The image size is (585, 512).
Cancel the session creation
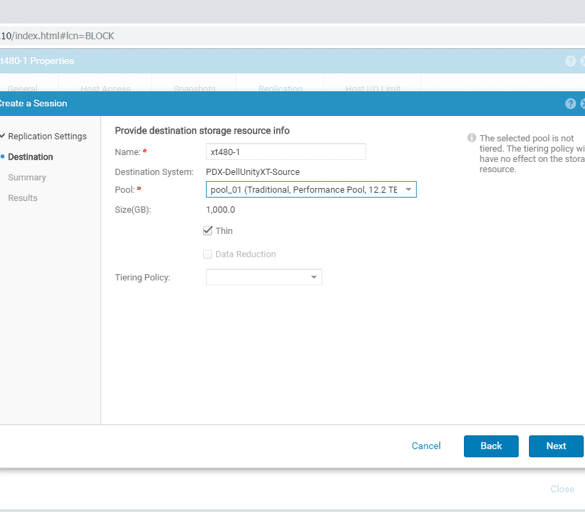click(426, 446)
